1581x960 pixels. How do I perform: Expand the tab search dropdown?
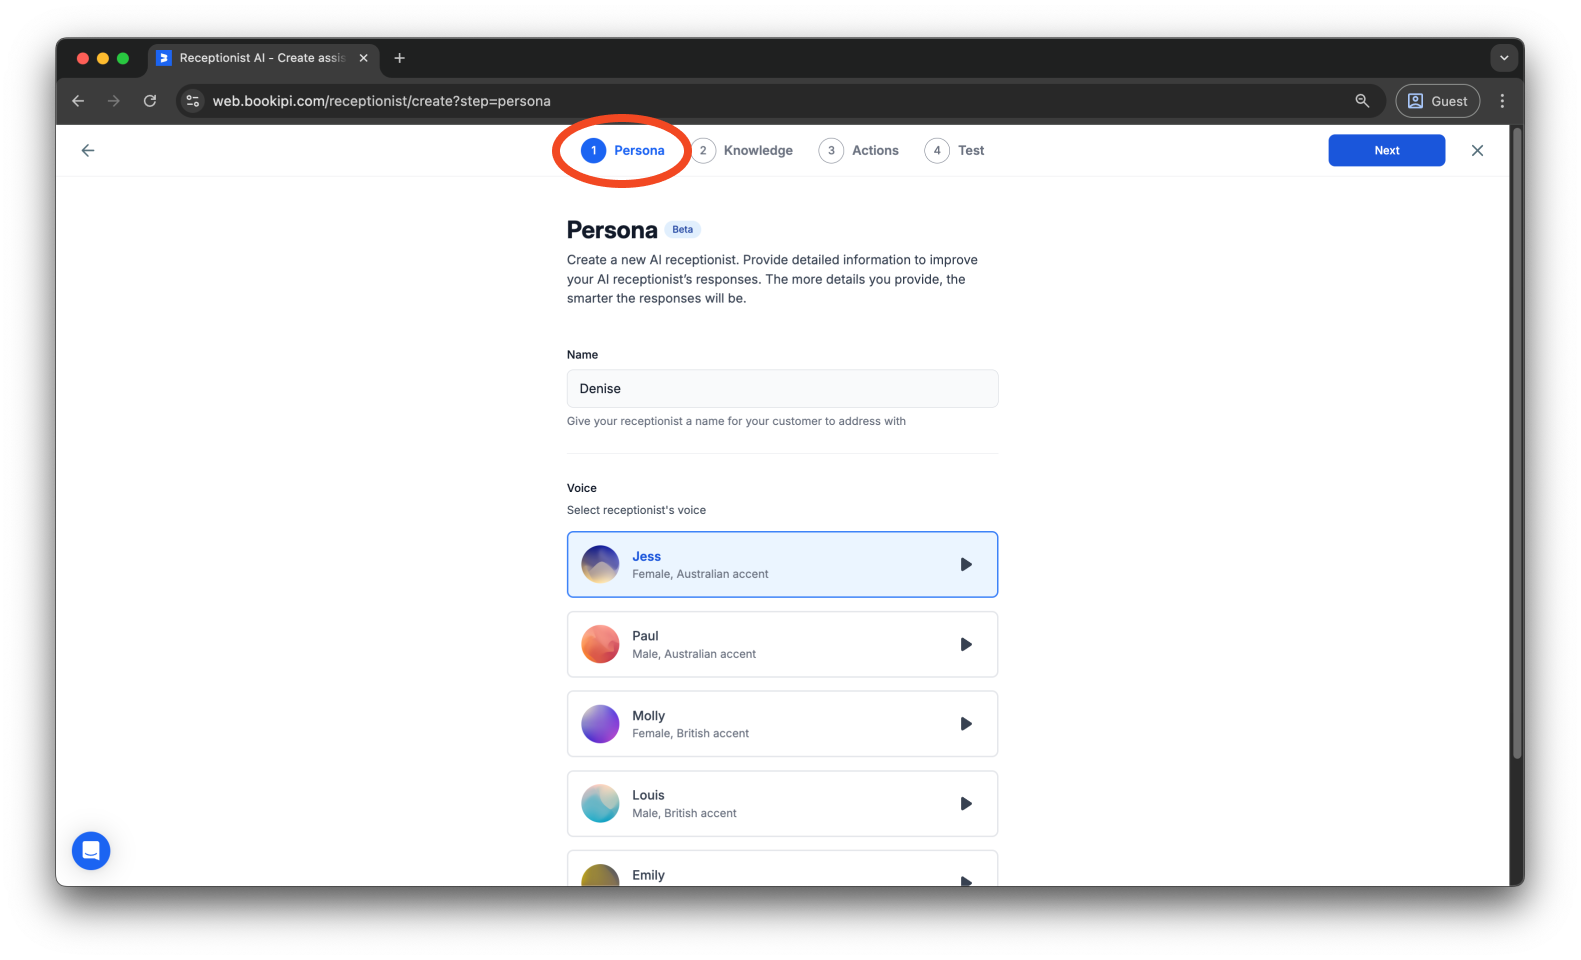point(1504,58)
